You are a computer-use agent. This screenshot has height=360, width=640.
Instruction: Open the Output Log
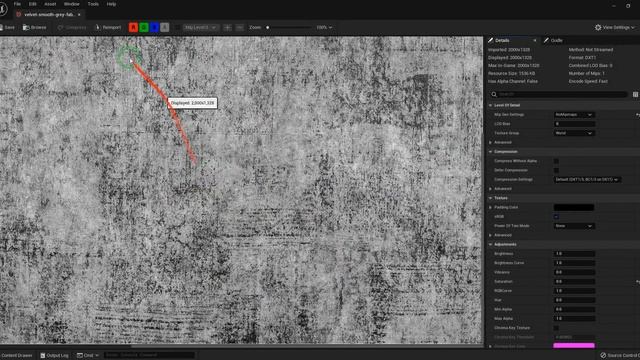54,356
